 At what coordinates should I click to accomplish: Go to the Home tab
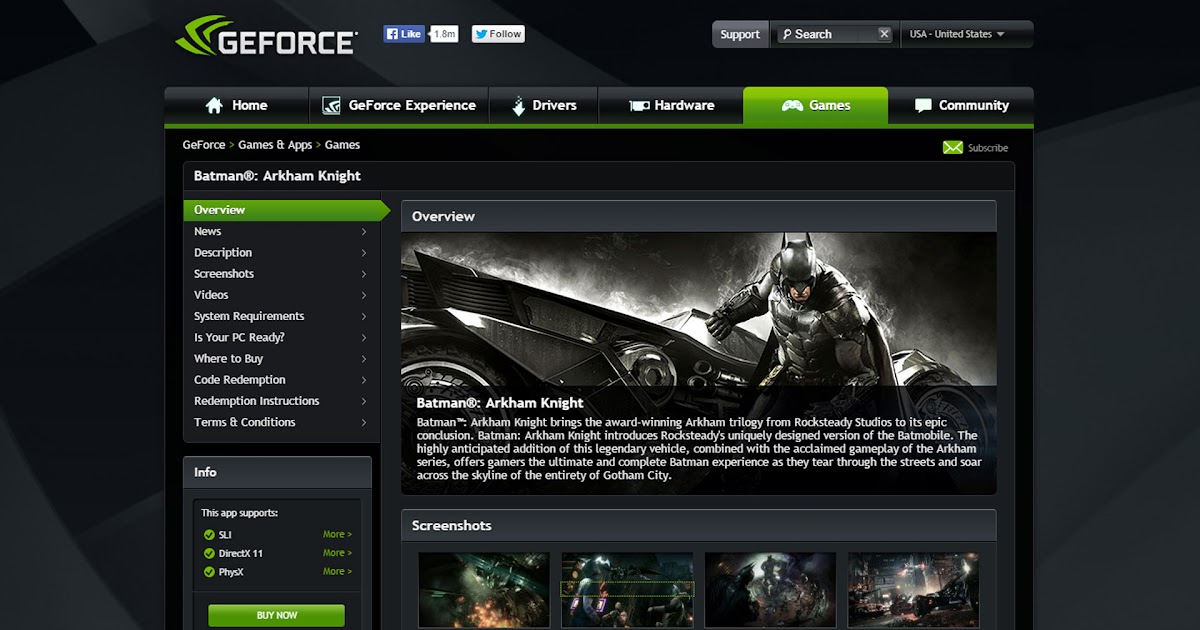pos(237,105)
